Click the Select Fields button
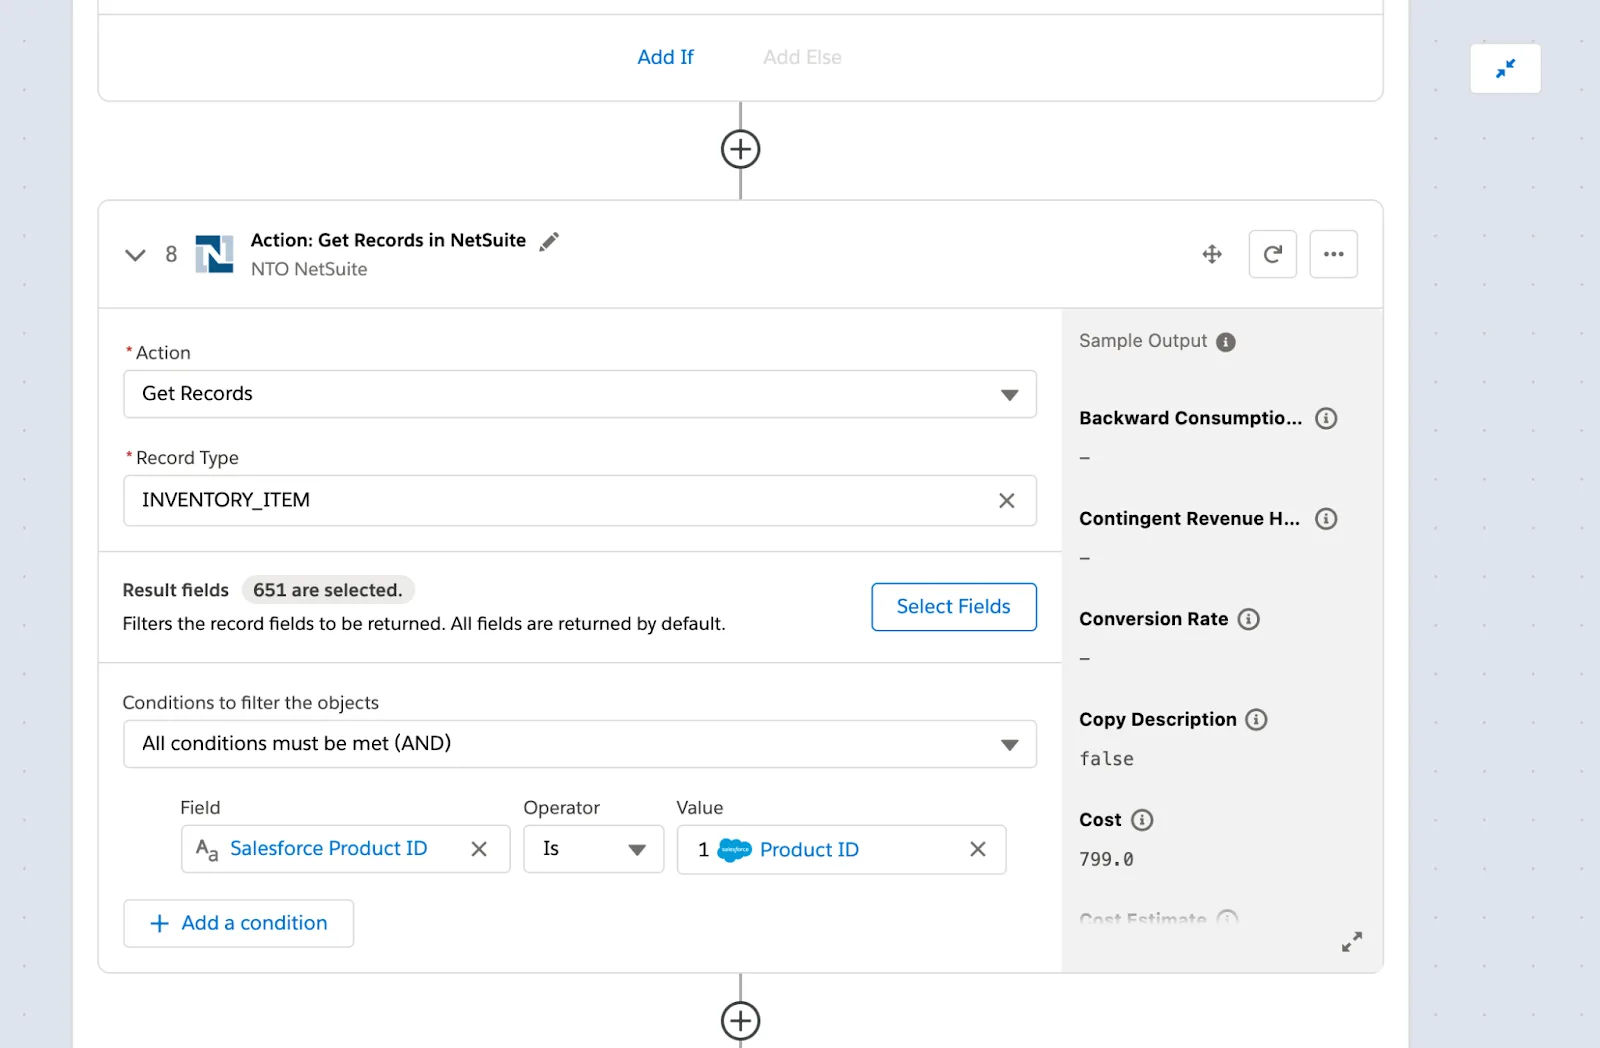Viewport: 1600px width, 1048px height. coord(952,606)
